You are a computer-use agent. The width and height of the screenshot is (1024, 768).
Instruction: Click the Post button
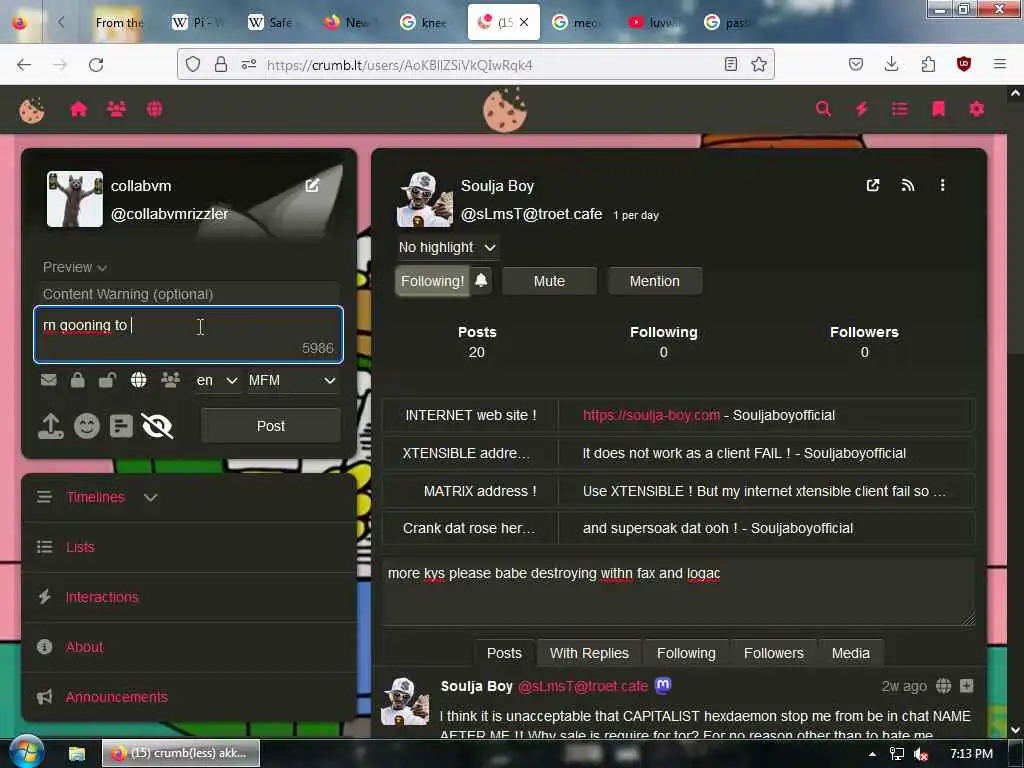(x=270, y=426)
